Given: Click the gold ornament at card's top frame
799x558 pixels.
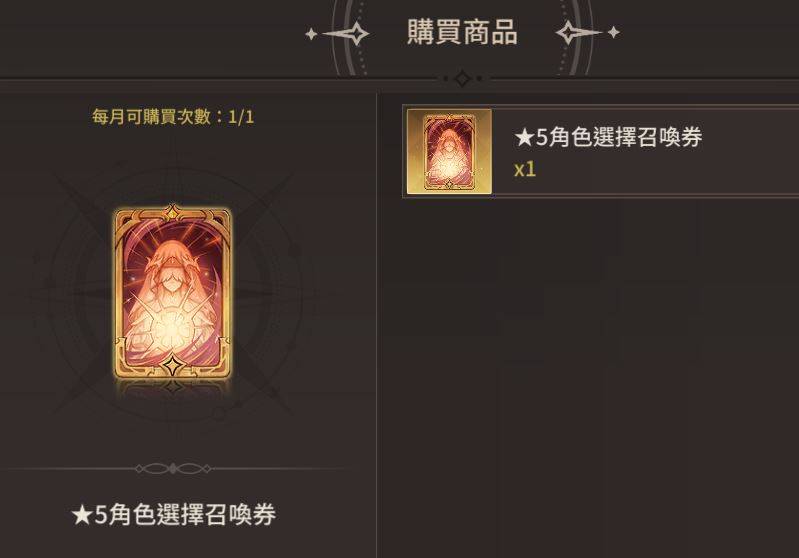Looking at the screenshot, I should click(x=172, y=211).
